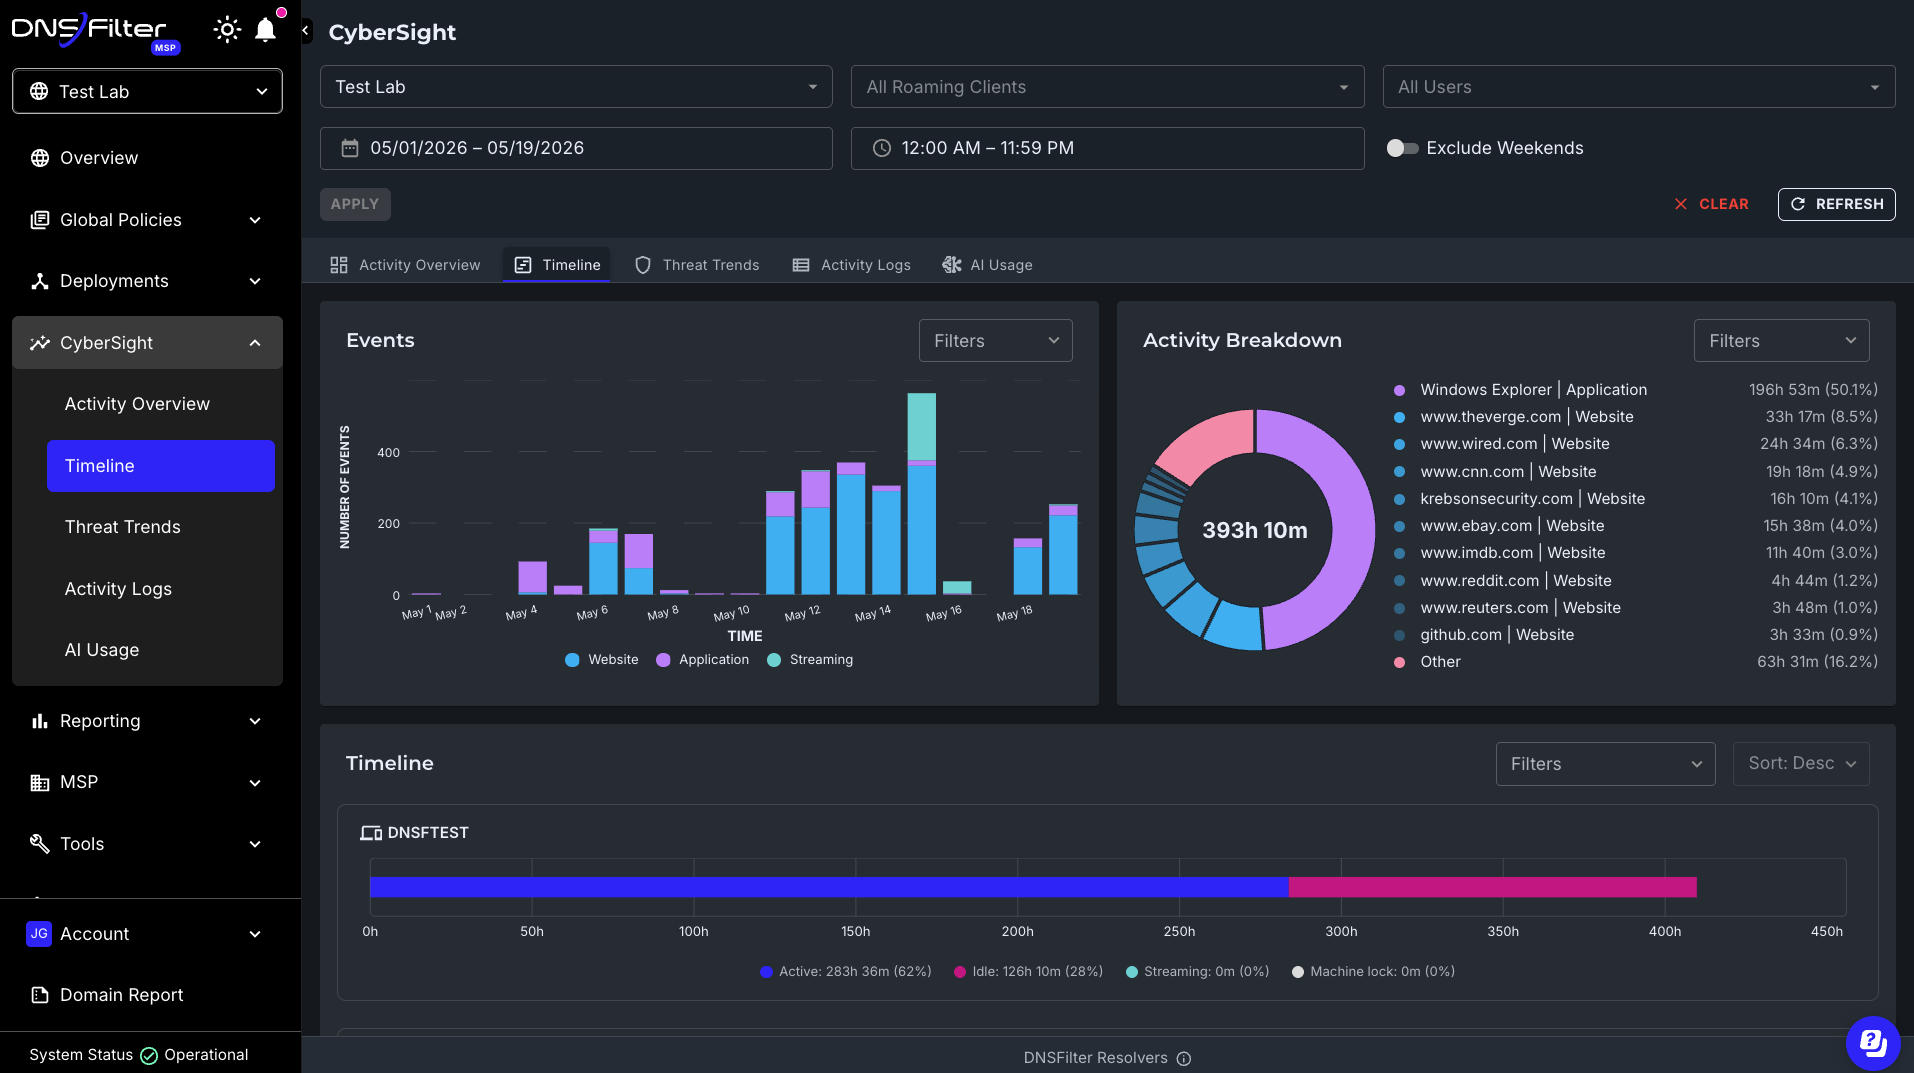This screenshot has width=1914, height=1073.
Task: Toggle Exclude Weekends switch
Action: point(1402,148)
